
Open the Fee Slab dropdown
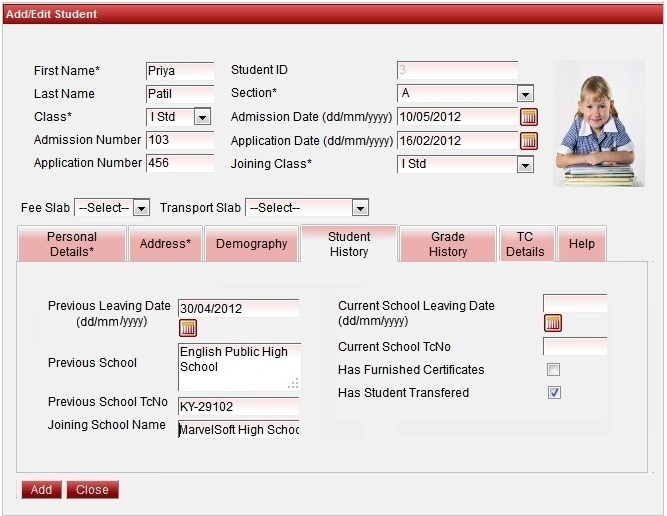(141, 208)
